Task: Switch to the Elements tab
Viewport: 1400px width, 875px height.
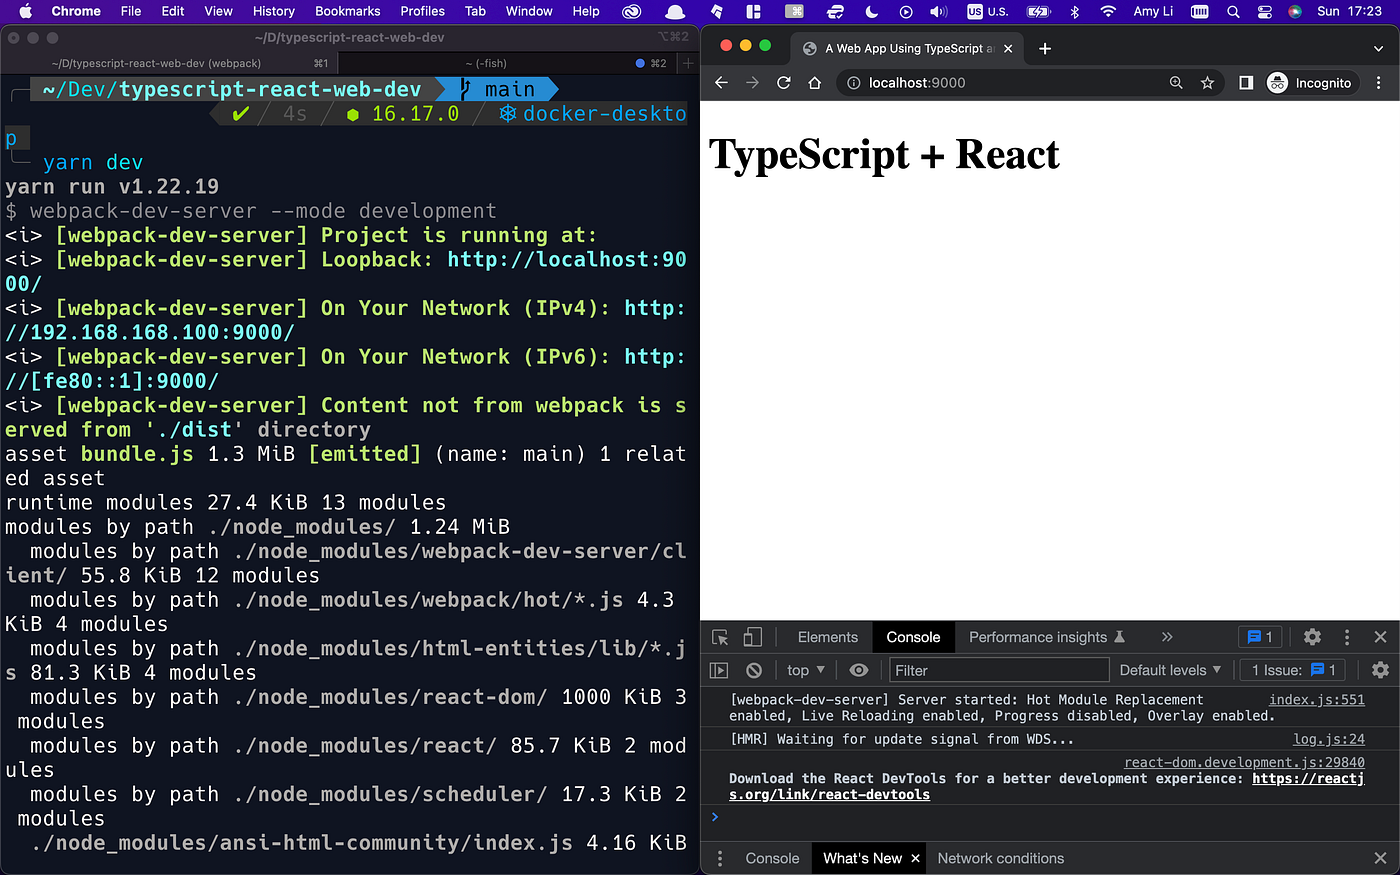Action: coord(827,636)
